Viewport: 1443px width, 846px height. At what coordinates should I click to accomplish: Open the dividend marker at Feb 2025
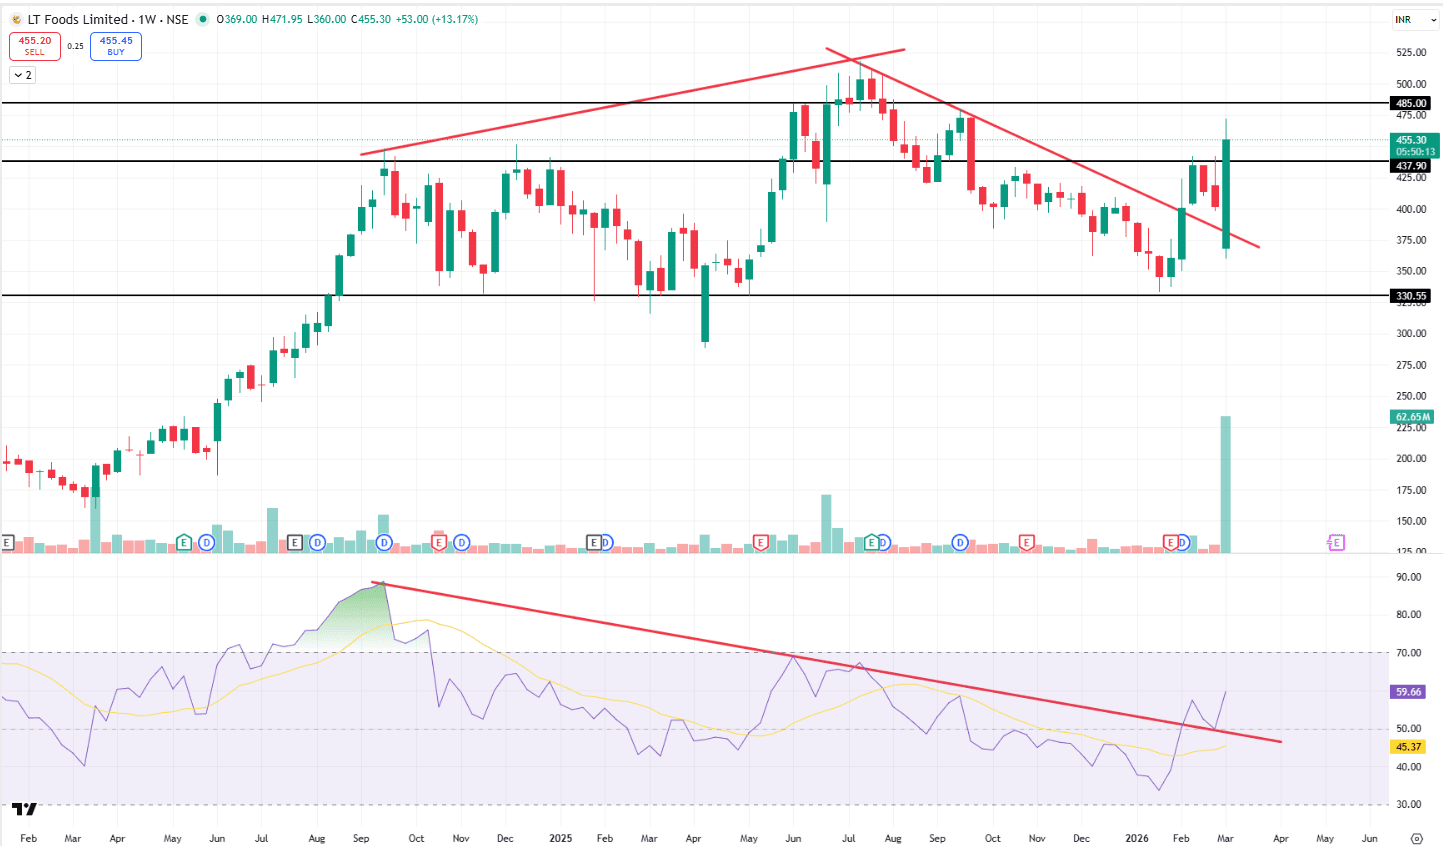point(606,542)
